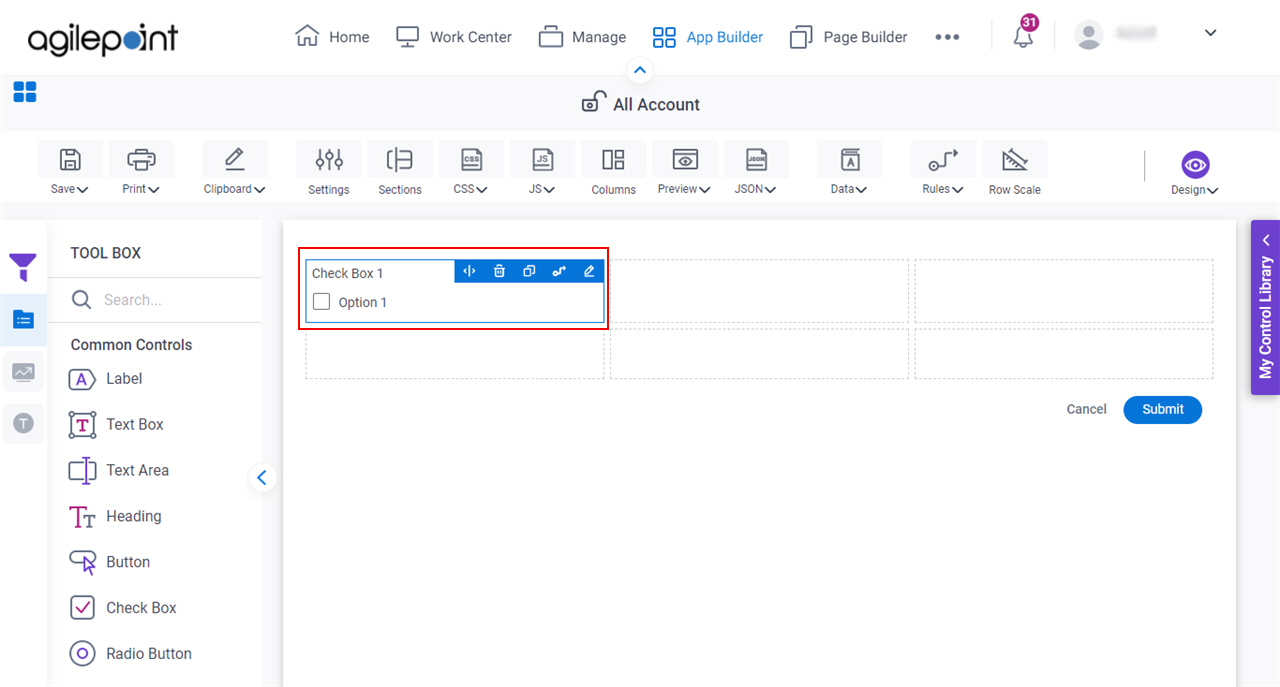Select the resize handles icon on Check Box 1

pyautogui.click(x=469, y=270)
